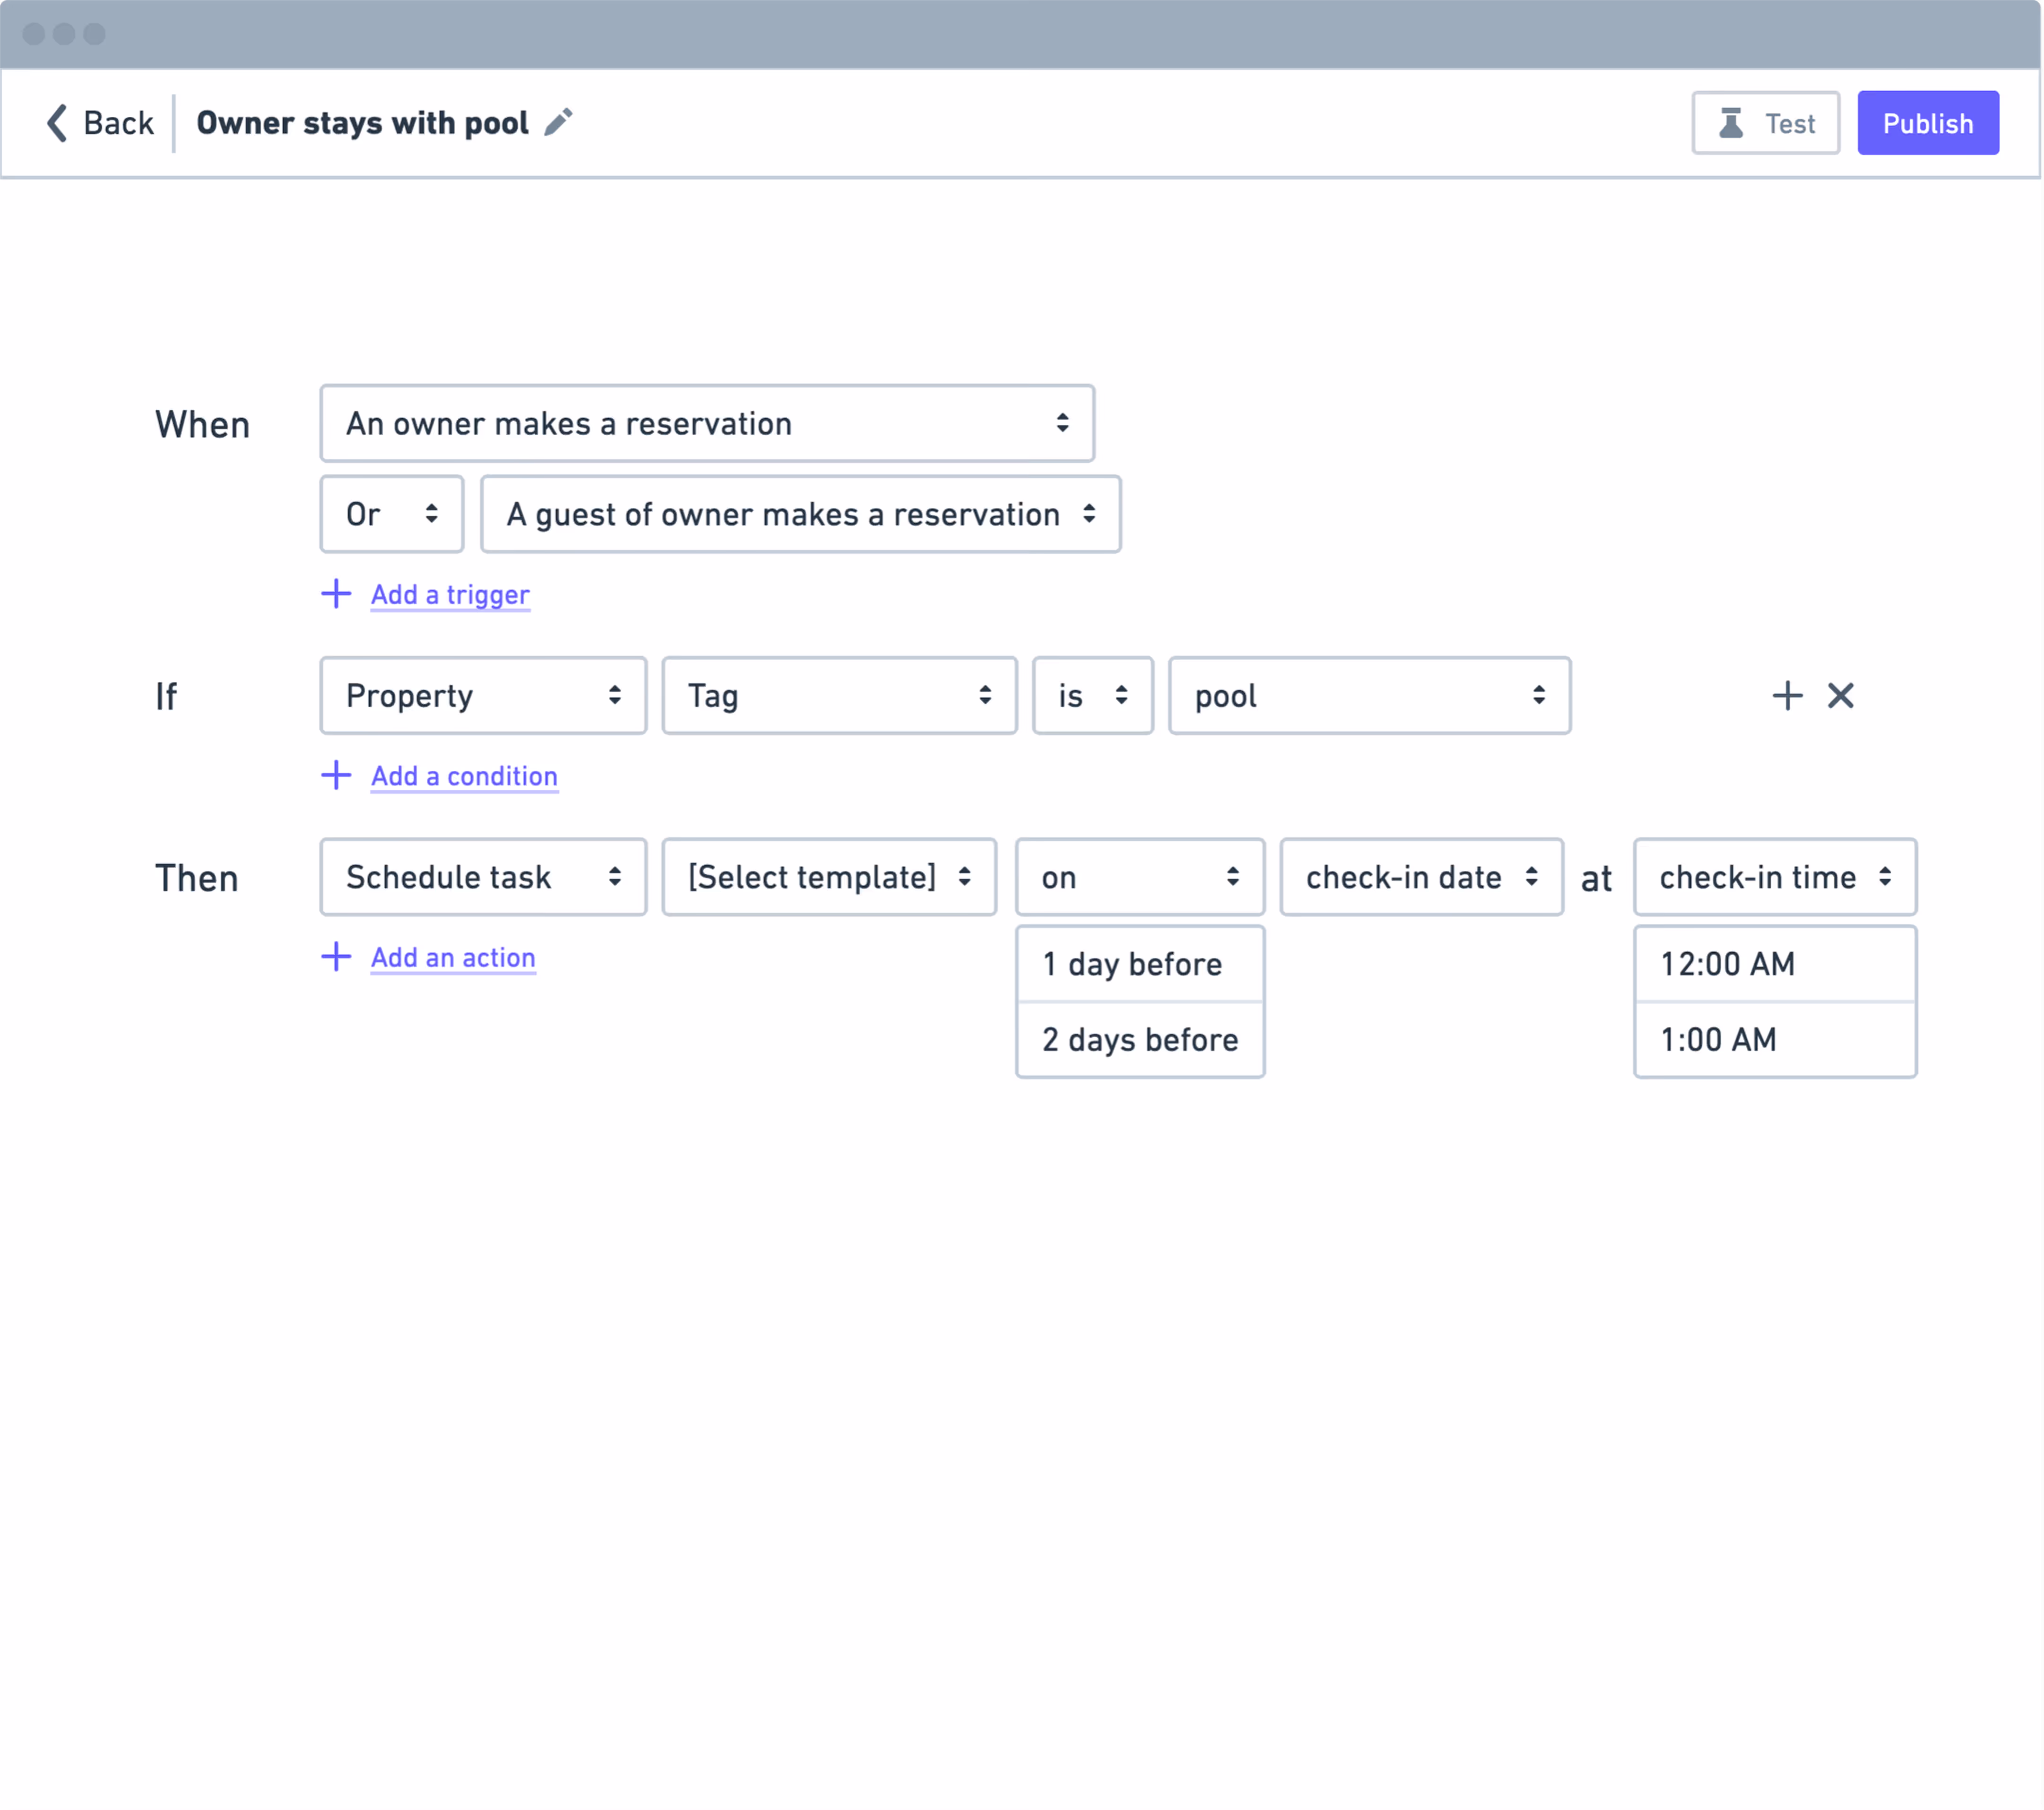Viewport: 2044px width, 1810px height.
Task: Expand the Property condition dropdown
Action: click(x=483, y=696)
